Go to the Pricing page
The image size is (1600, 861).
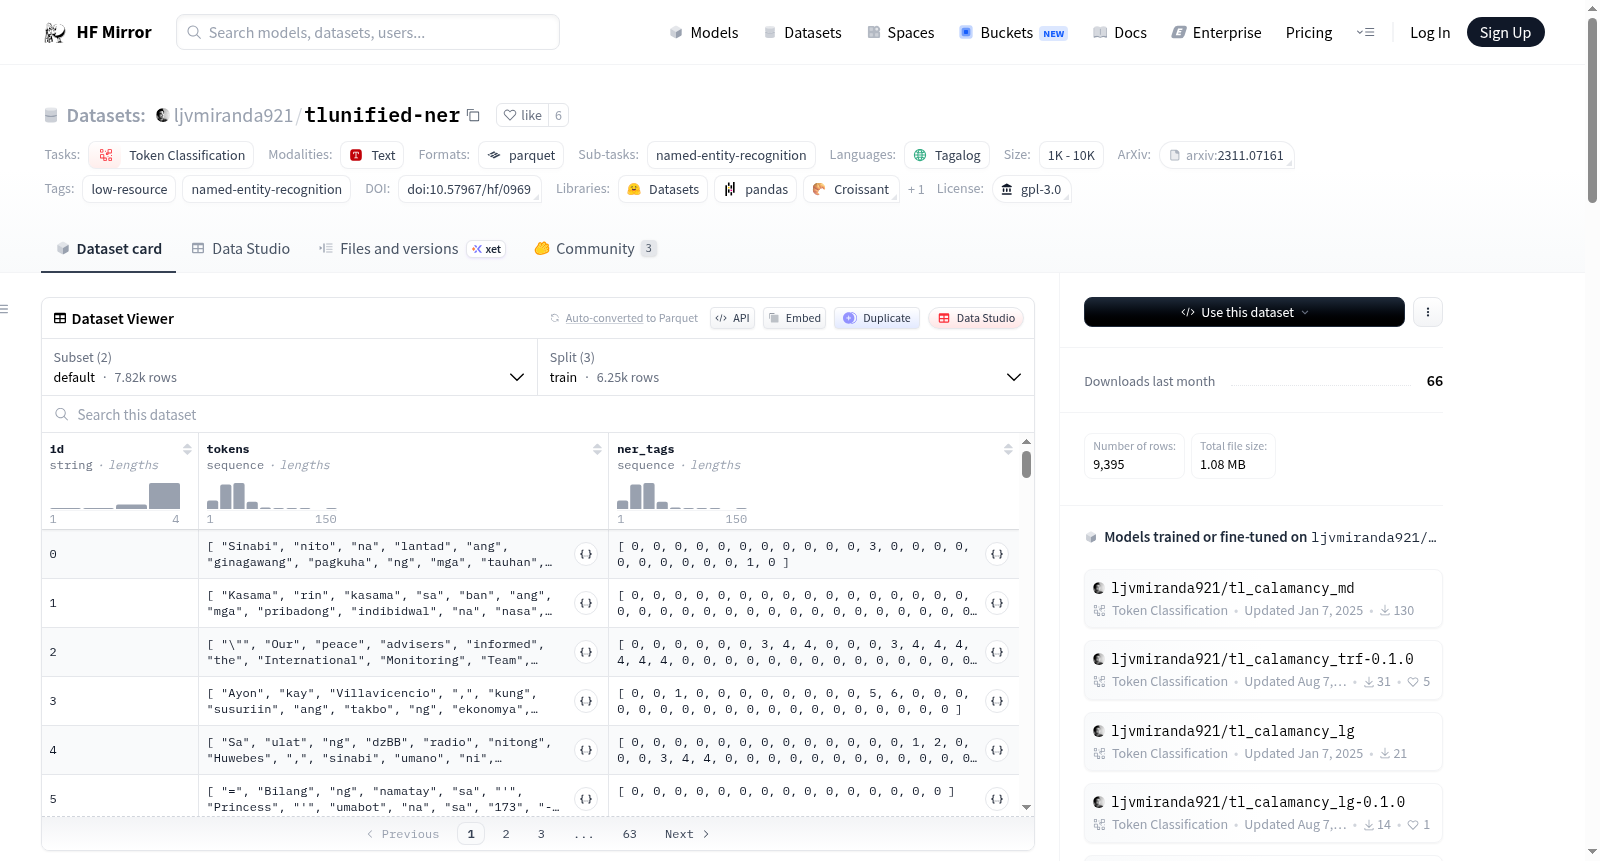pos(1309,33)
